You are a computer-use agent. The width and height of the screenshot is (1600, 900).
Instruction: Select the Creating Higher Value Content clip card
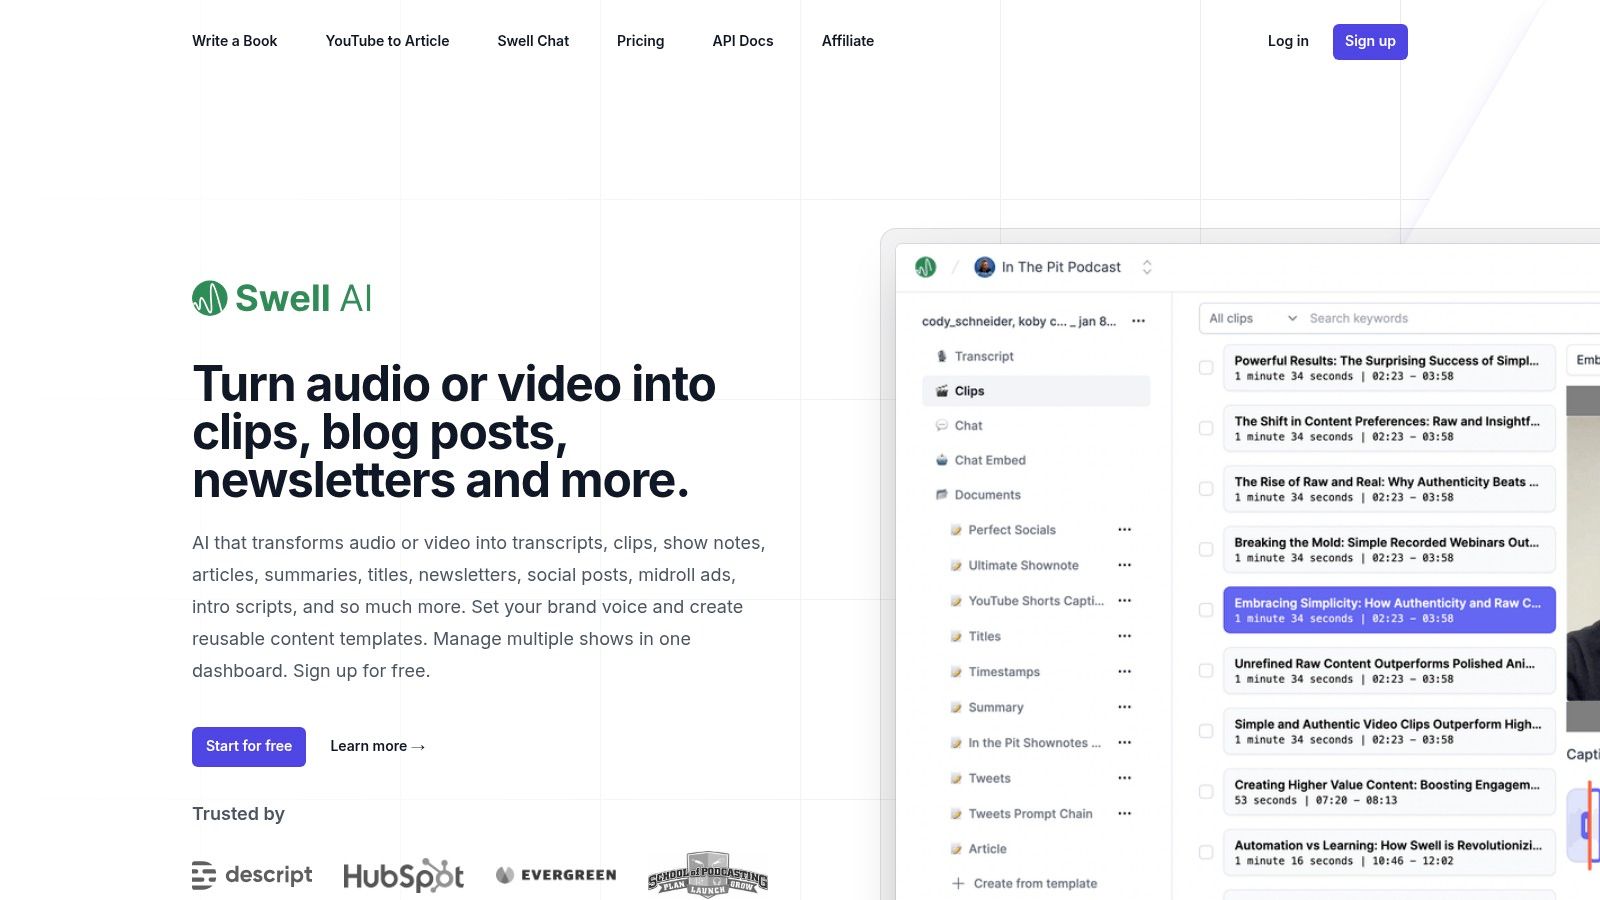click(1389, 792)
